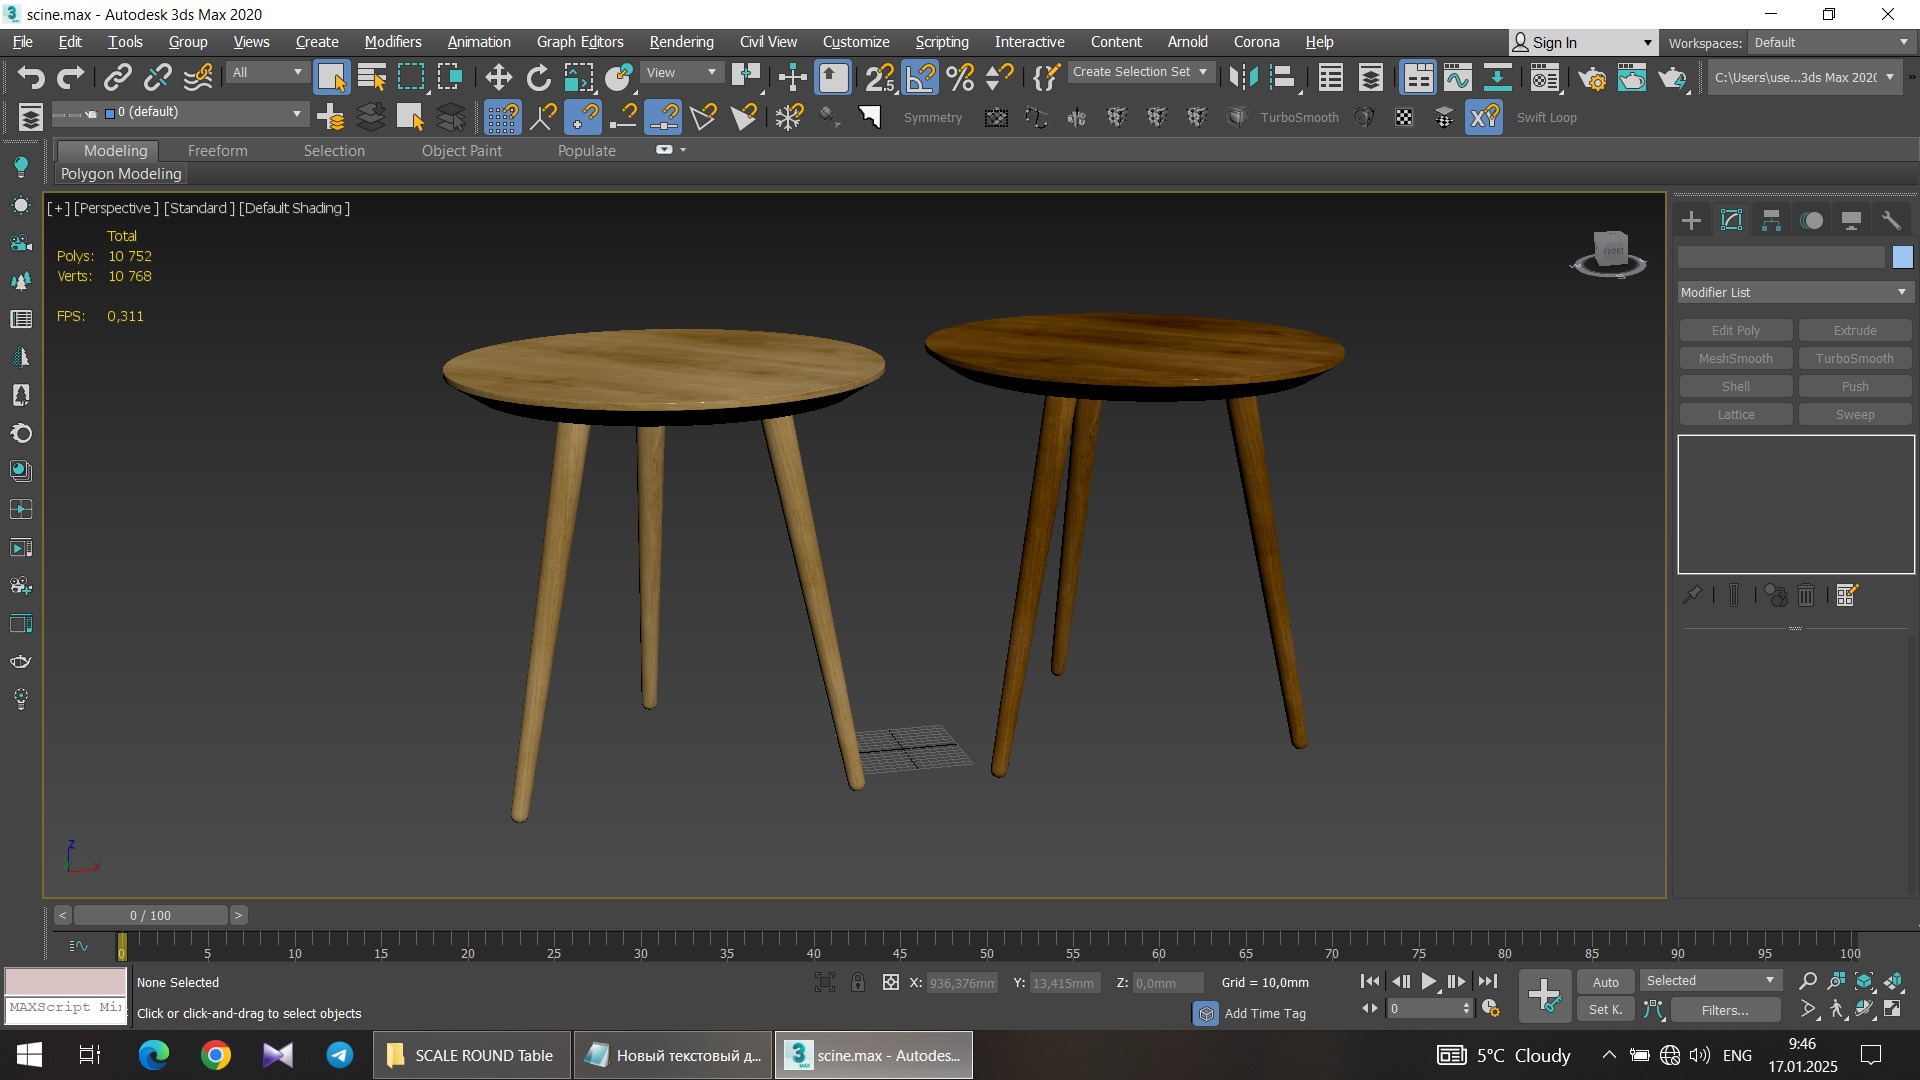
Task: Click the MAXScript mini listener field
Action: point(65,1008)
